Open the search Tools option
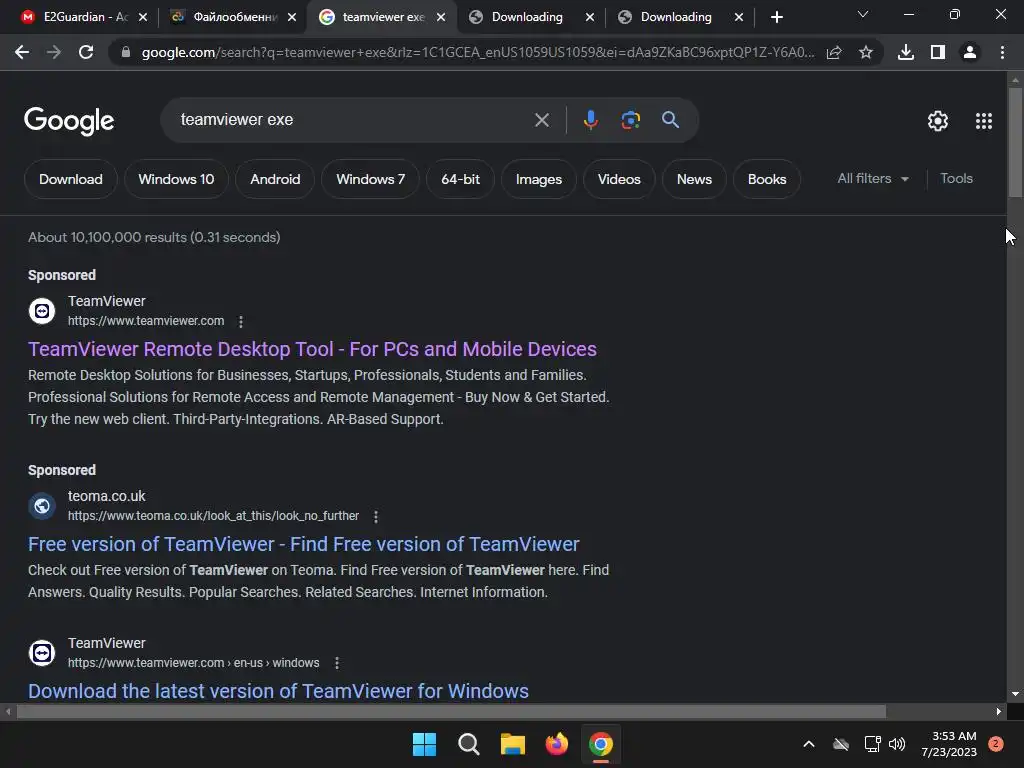The image size is (1024, 768). tap(956, 178)
